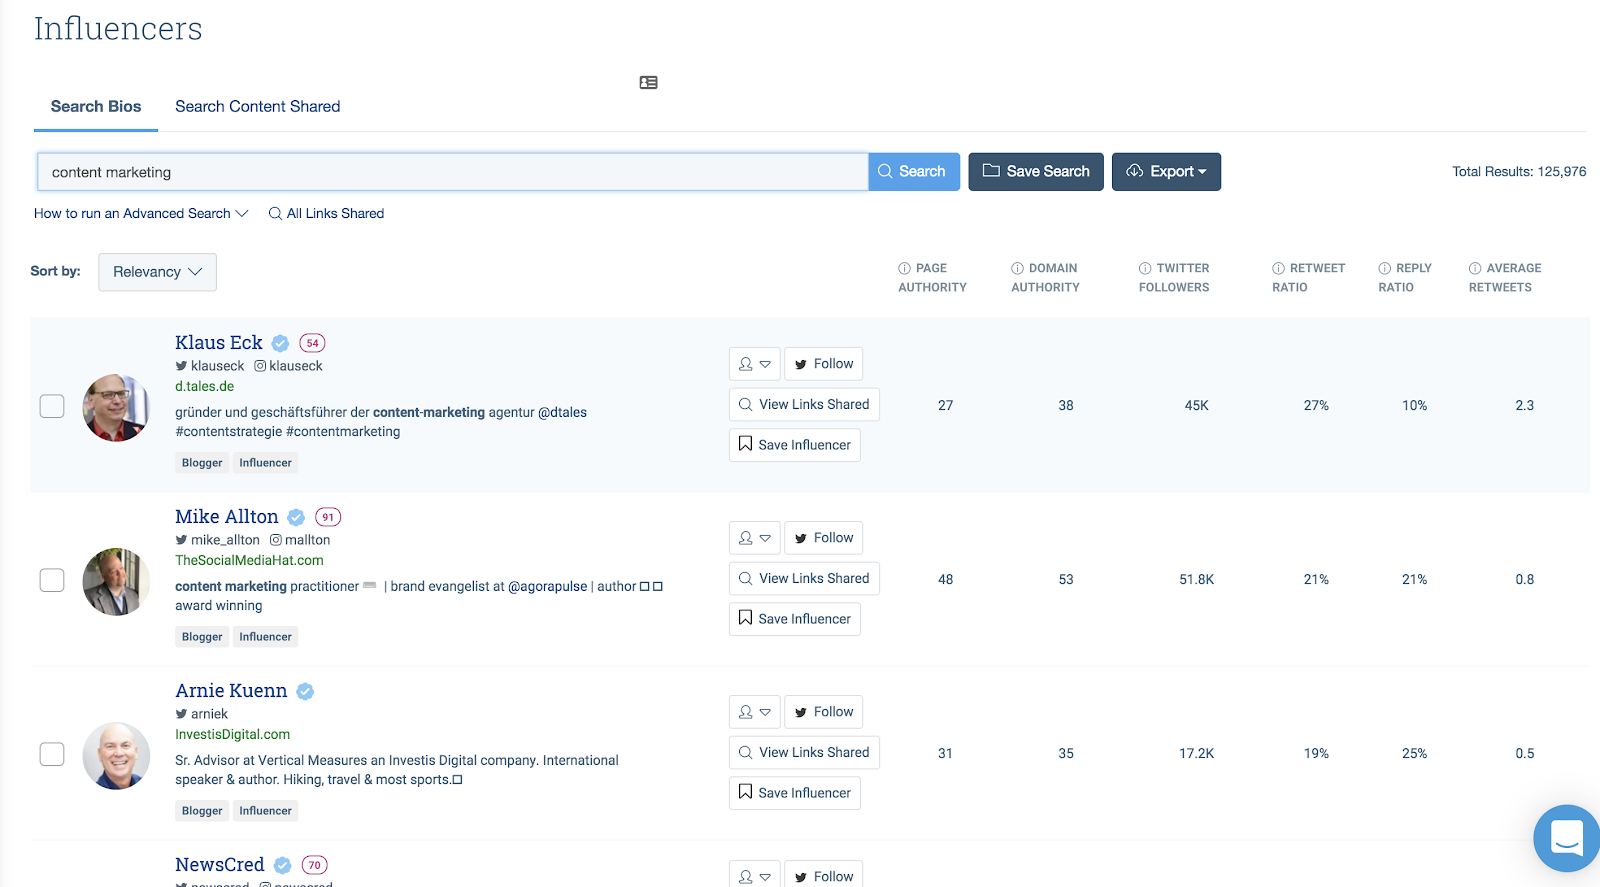Click Arnie Kuenn's profile photo
Image resolution: width=1600 pixels, height=887 pixels.
(116, 755)
